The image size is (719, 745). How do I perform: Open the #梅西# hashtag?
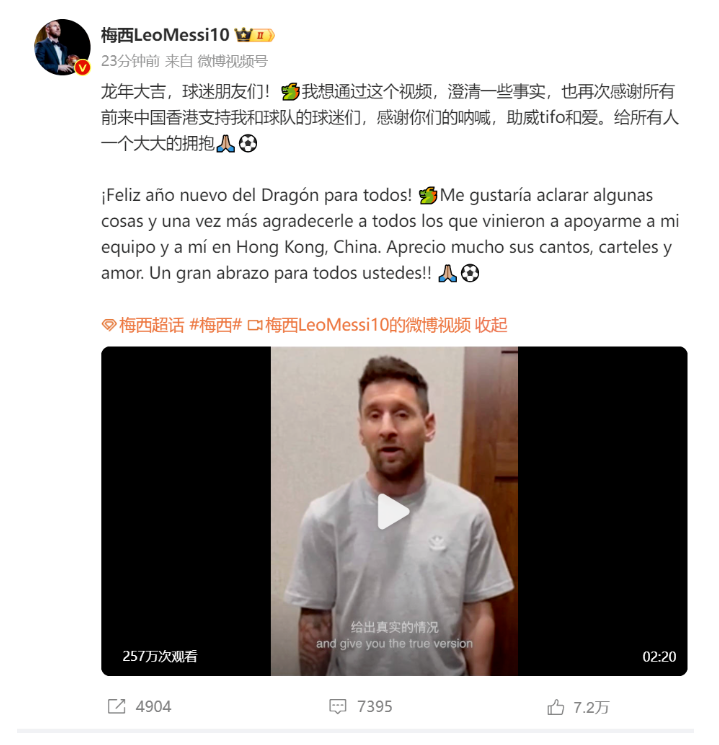click(x=216, y=325)
